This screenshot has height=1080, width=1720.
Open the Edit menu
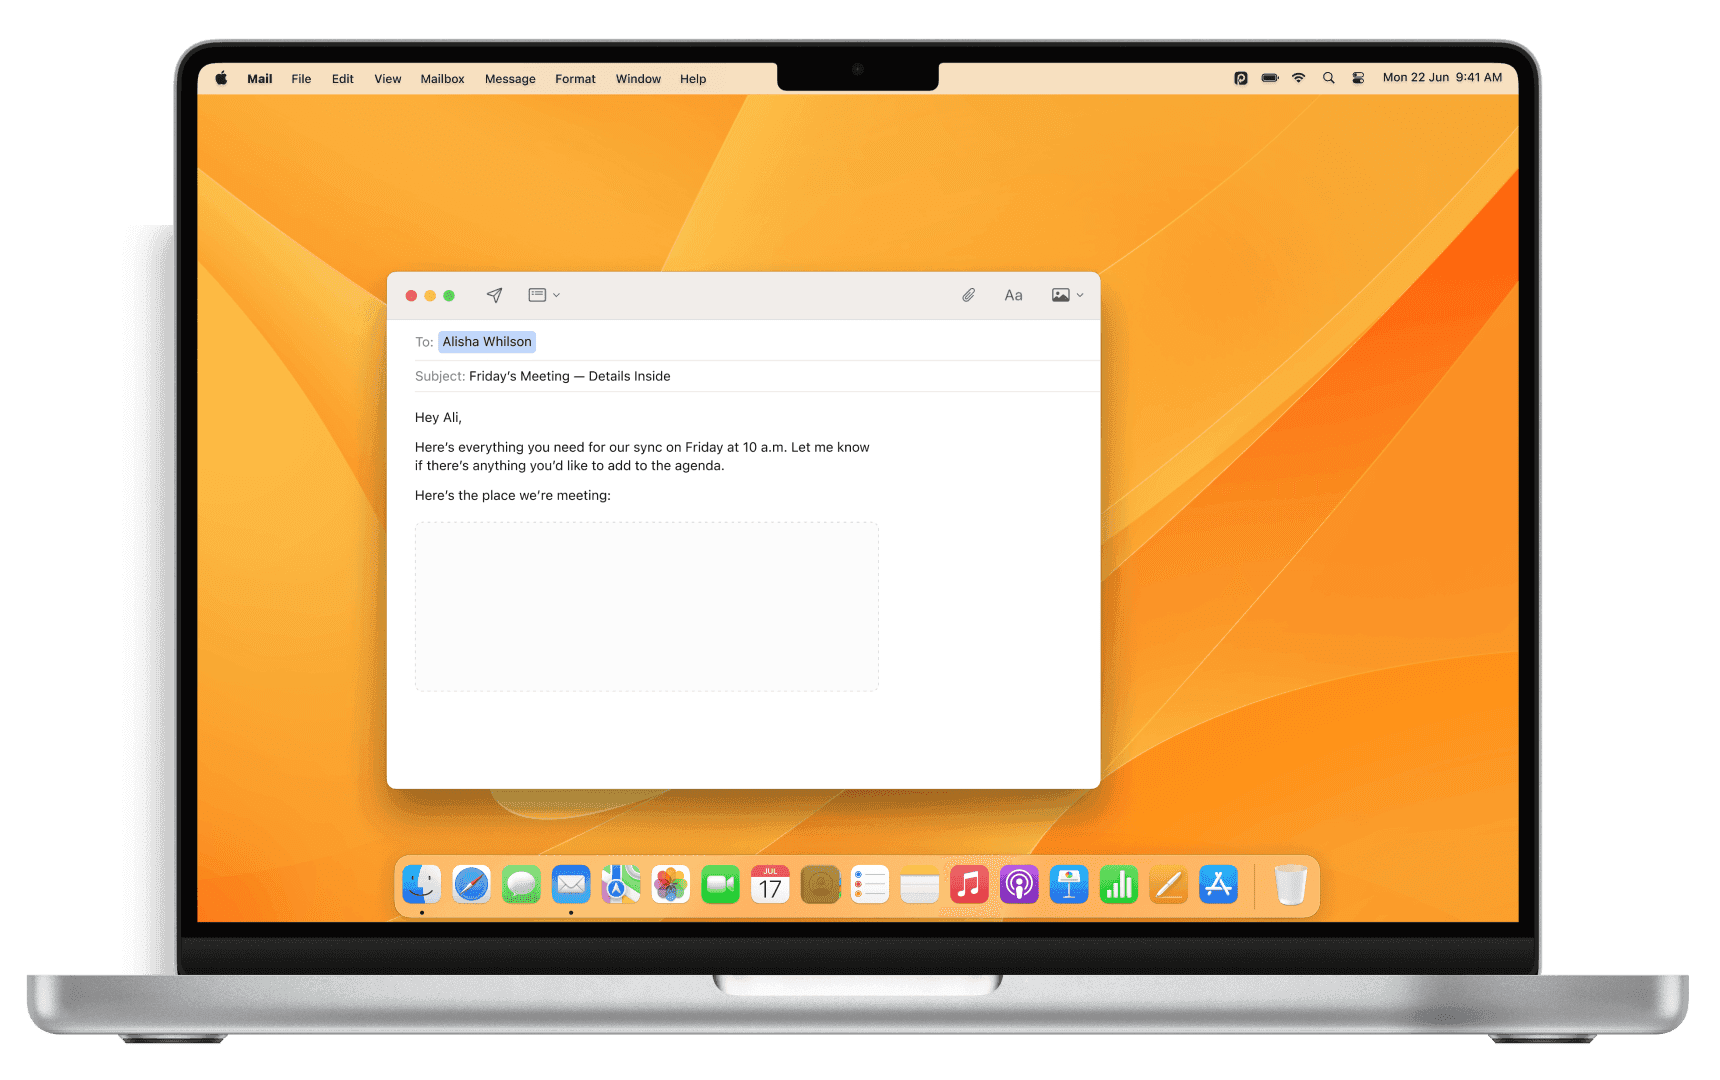click(x=343, y=79)
